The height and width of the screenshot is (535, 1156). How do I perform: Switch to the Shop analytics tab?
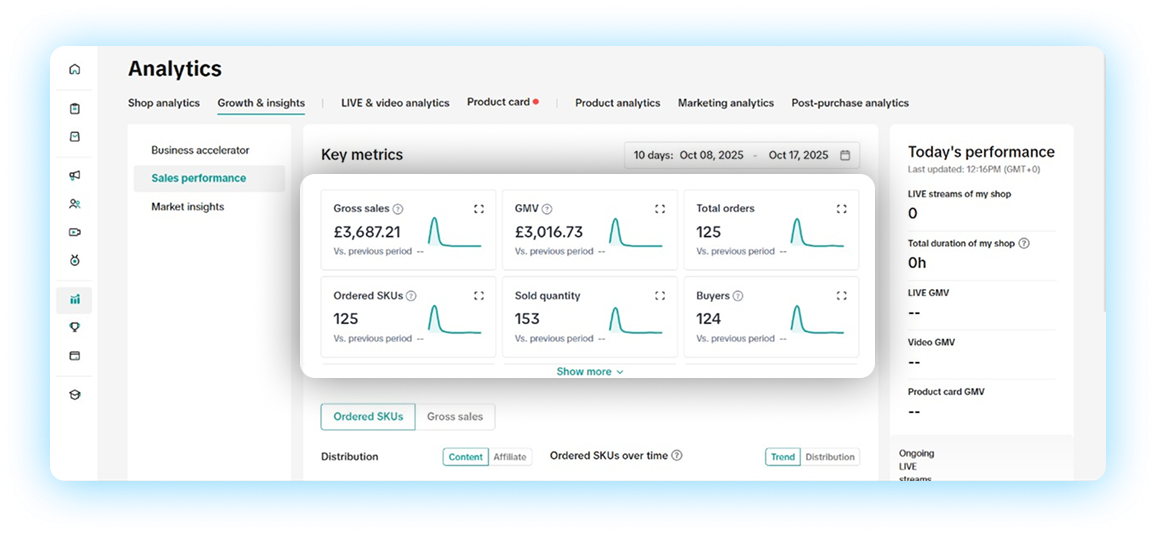[164, 103]
